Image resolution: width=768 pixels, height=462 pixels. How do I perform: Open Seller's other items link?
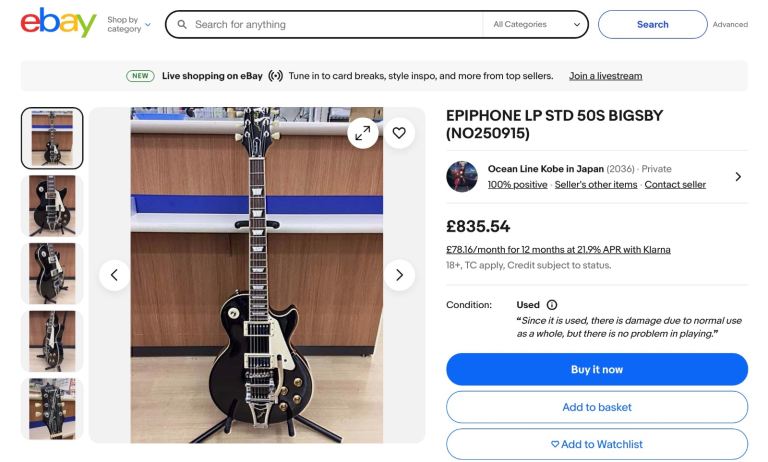click(x=596, y=185)
